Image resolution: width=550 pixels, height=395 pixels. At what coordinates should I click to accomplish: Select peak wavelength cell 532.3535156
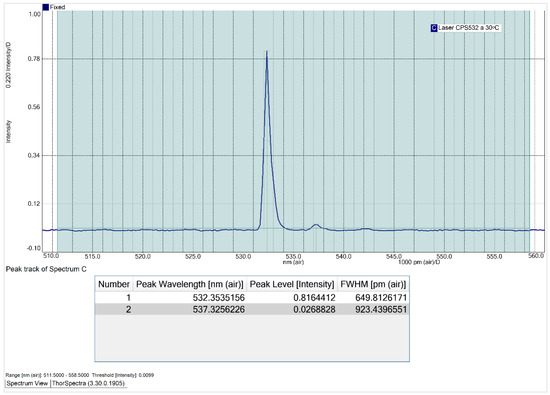pyautogui.click(x=219, y=298)
